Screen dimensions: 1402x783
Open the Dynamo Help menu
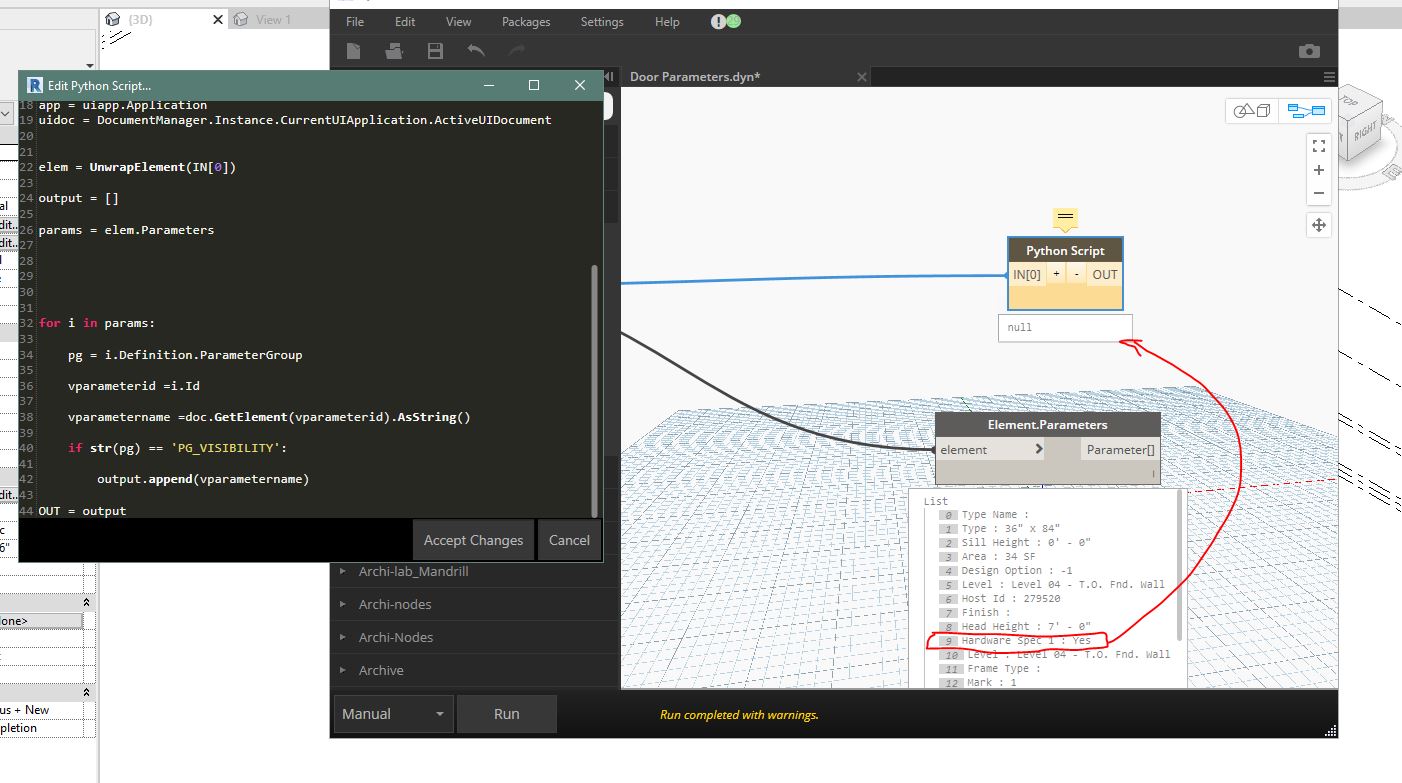click(667, 22)
